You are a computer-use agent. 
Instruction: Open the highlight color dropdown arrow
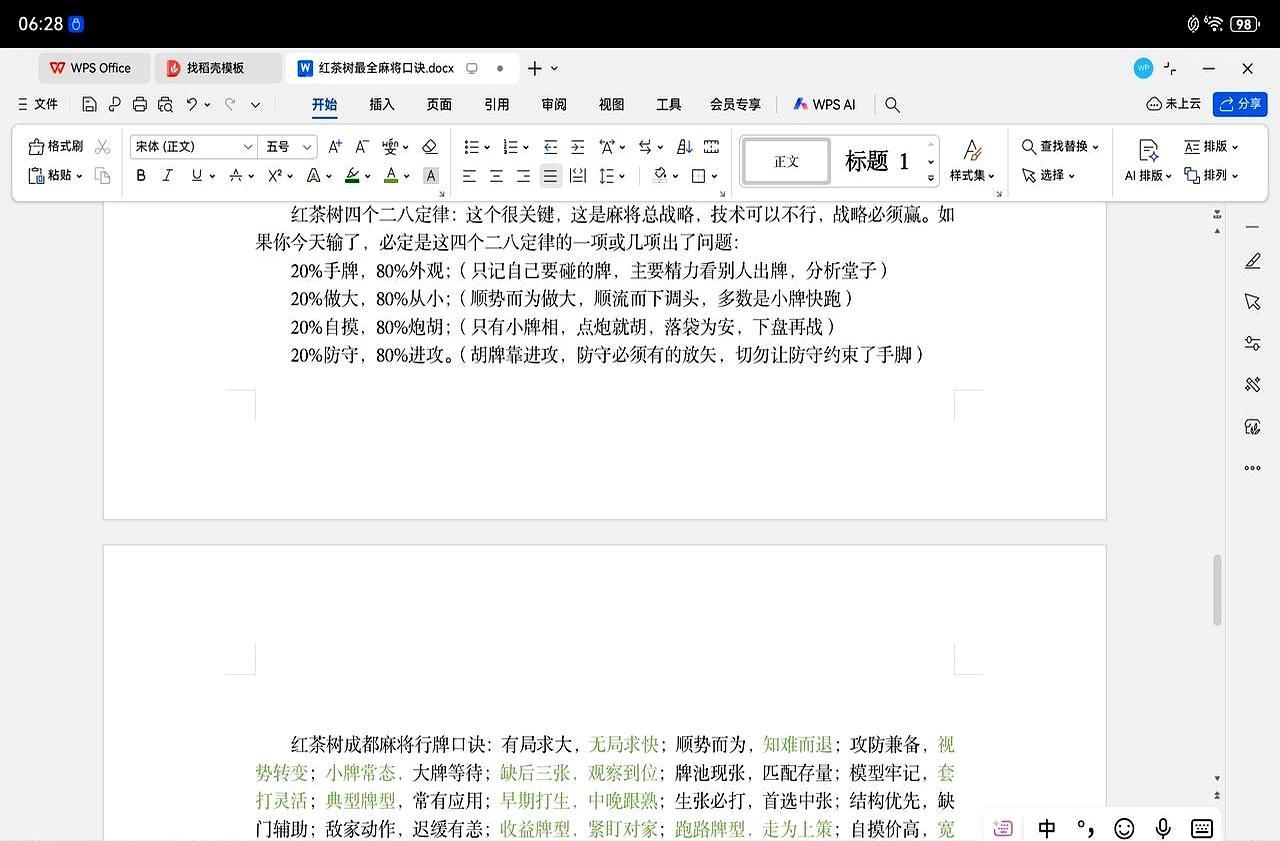(x=368, y=175)
